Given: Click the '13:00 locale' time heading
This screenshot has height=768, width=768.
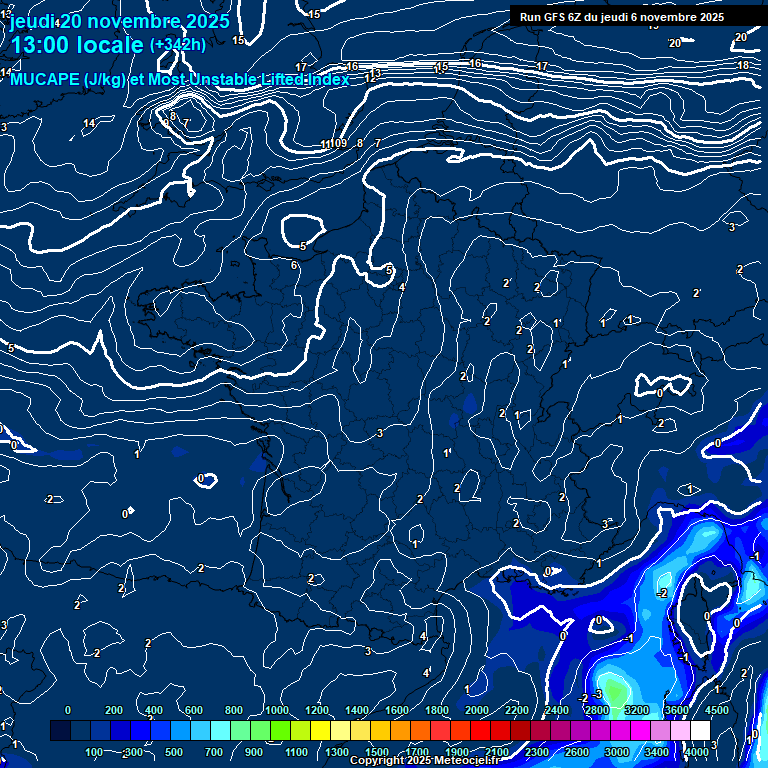Looking at the screenshot, I should (77, 45).
